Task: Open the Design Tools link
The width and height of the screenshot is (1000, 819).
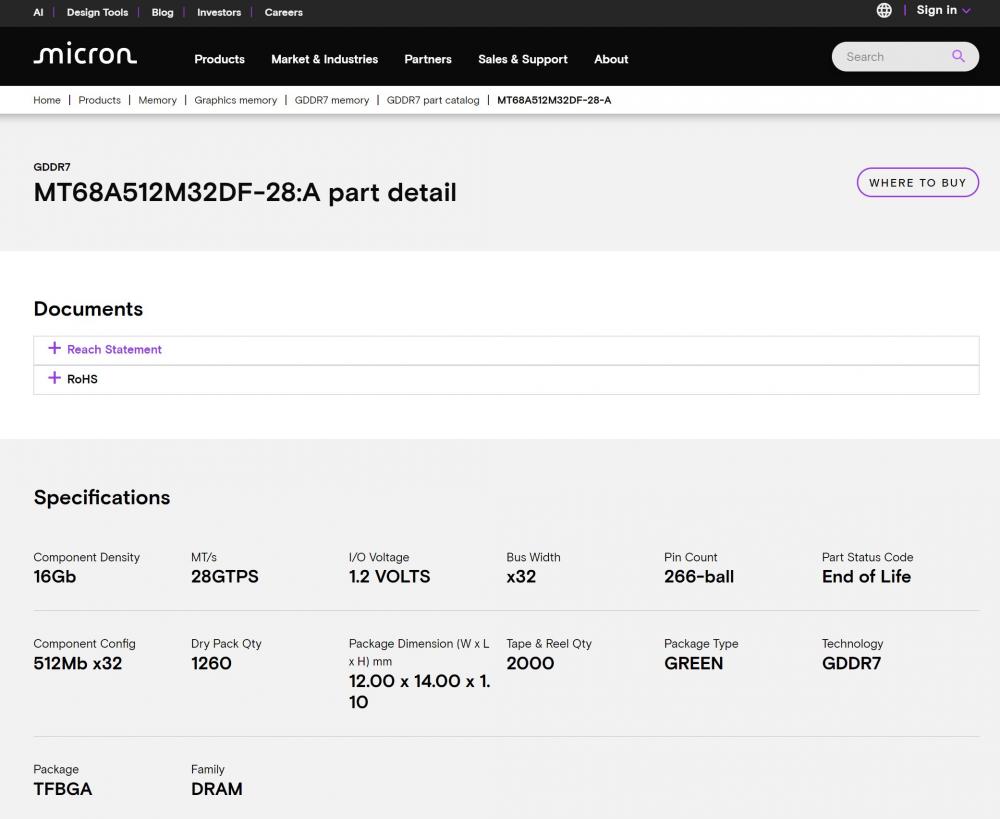Action: click(98, 12)
